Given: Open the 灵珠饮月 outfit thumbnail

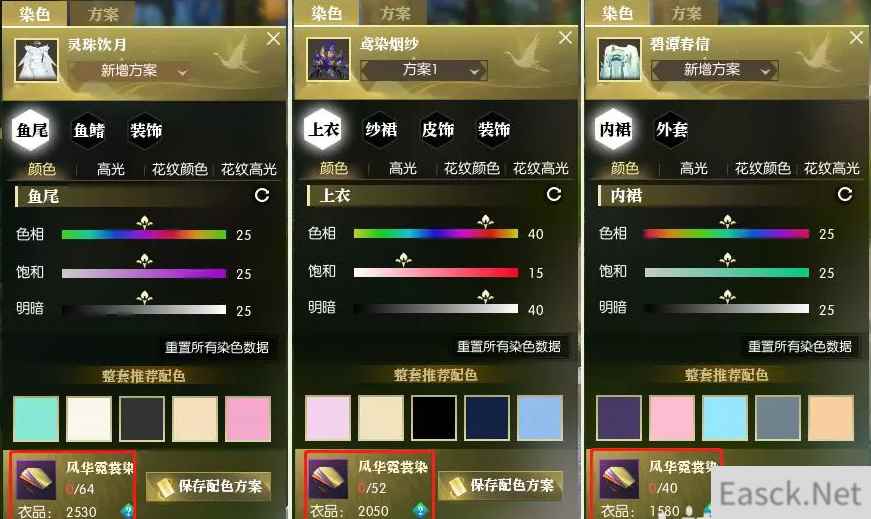Looking at the screenshot, I should 36,61.
